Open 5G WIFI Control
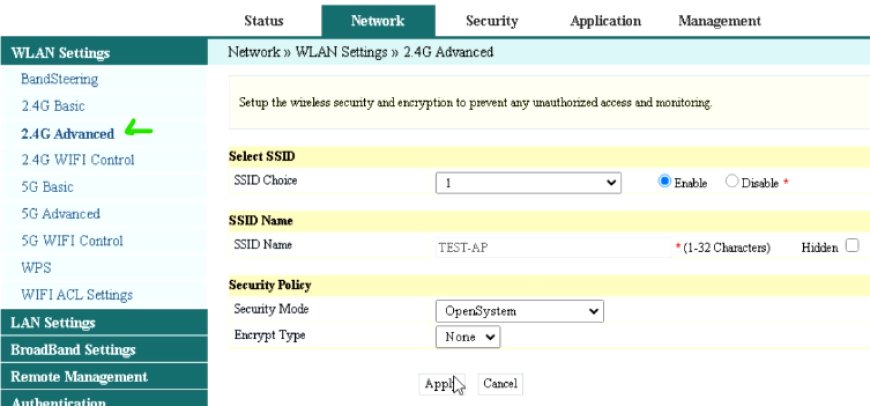Viewport: 870px width, 406px height. (72, 241)
